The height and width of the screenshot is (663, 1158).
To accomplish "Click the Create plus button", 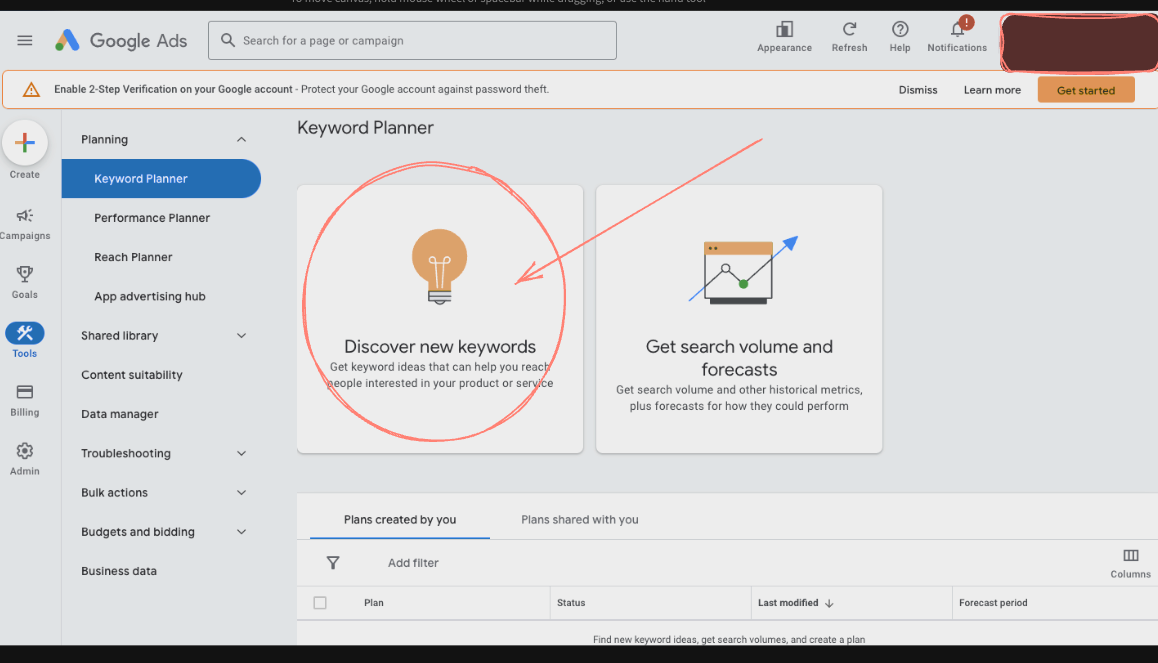I will pyautogui.click(x=24, y=142).
